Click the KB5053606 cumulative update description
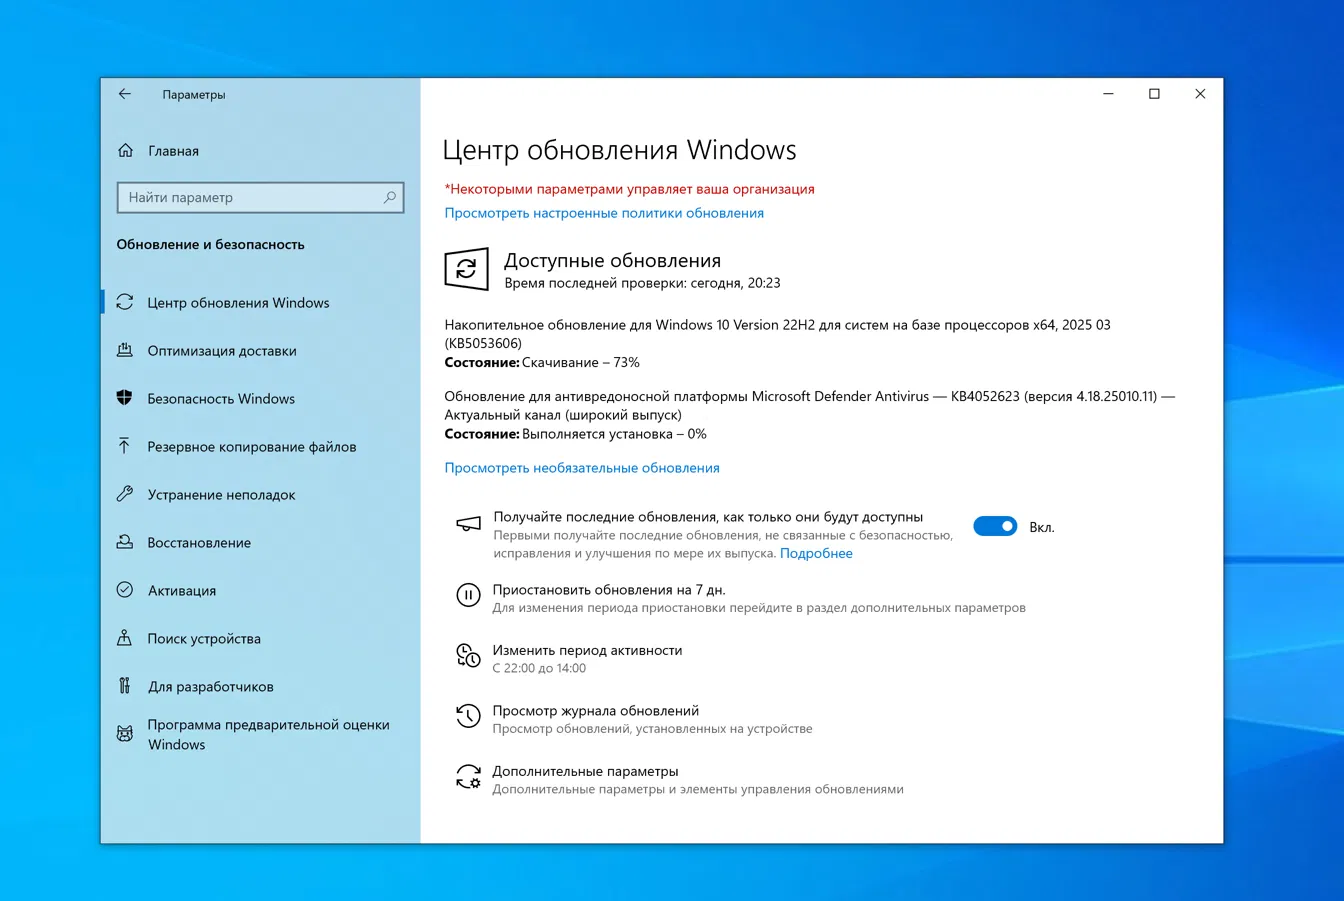Viewport: 1344px width, 901px height. coord(777,334)
